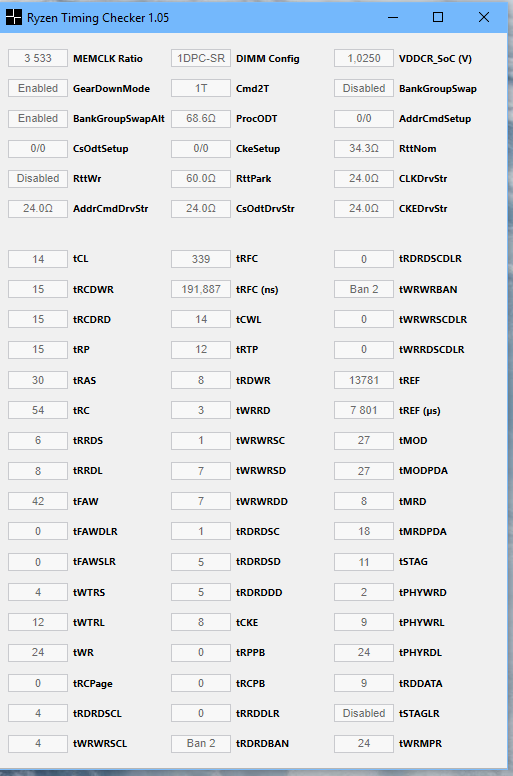Click the tWTRS value field

38,592
